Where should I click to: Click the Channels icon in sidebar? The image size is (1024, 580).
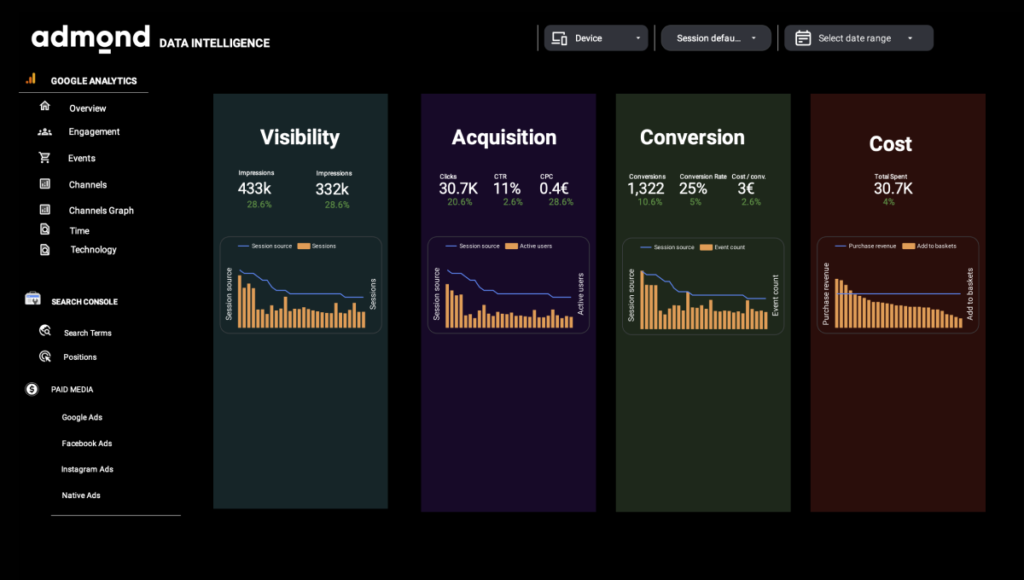click(x=45, y=184)
